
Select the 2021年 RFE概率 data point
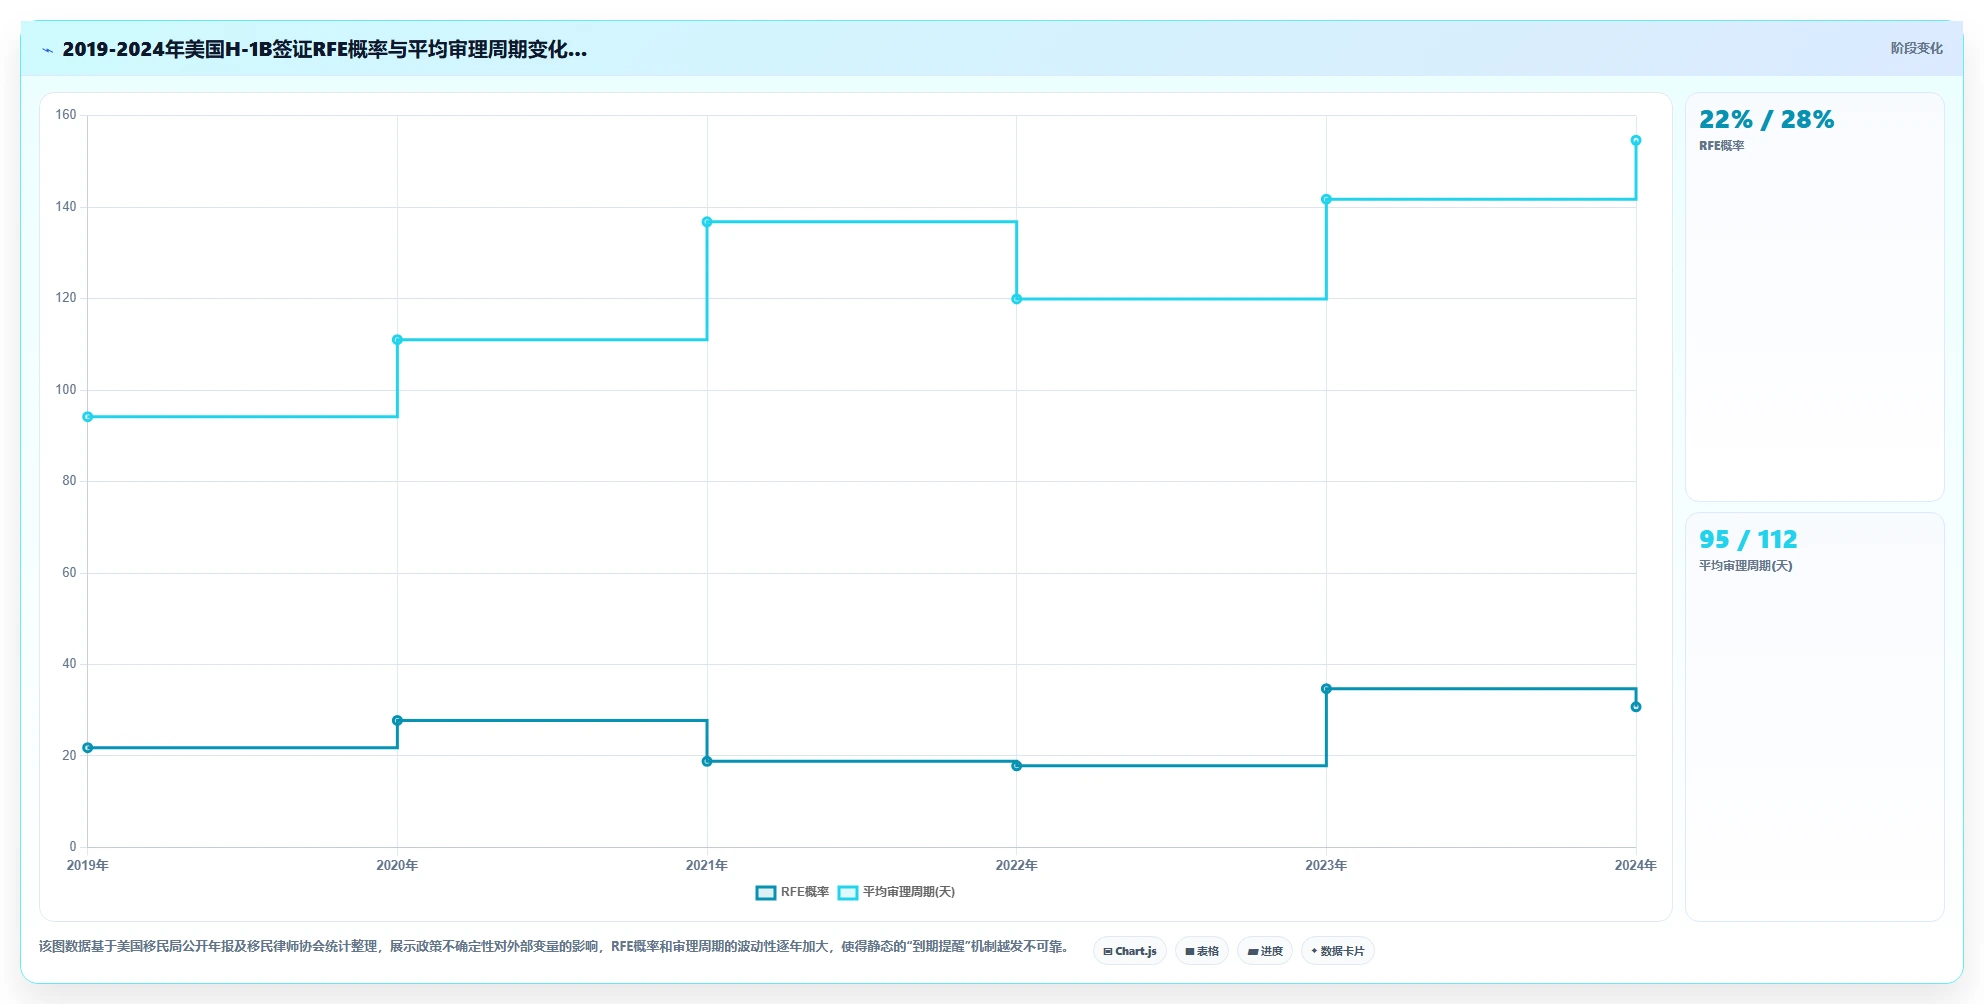tap(707, 761)
